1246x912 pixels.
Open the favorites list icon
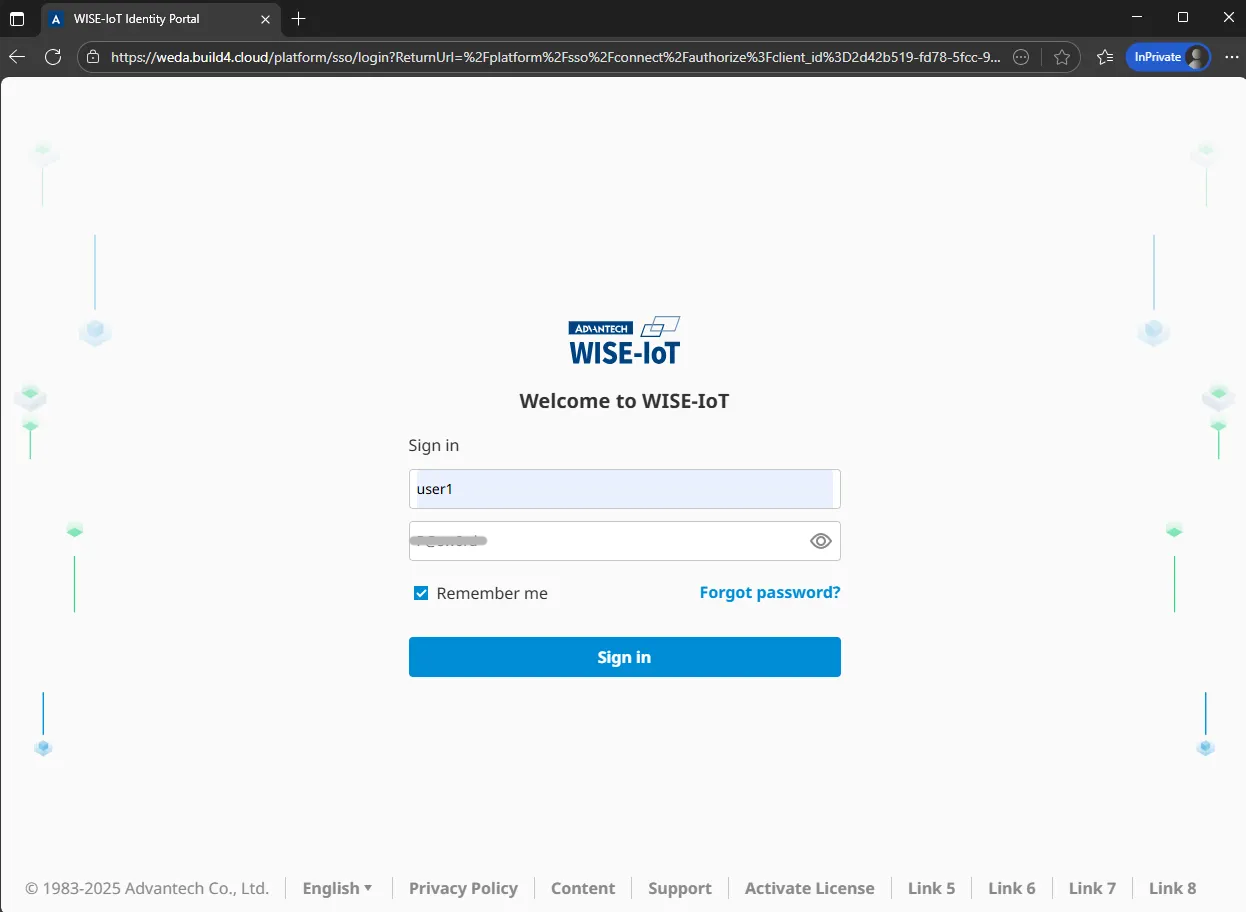coord(1104,57)
